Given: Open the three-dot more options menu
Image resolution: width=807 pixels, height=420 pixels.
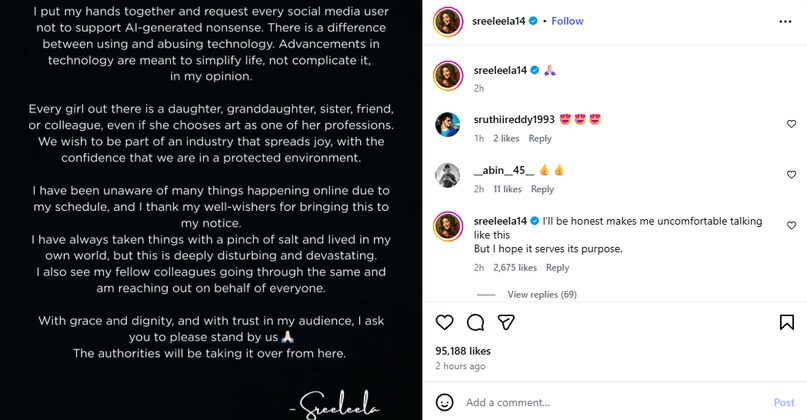Looking at the screenshot, I should [785, 21].
